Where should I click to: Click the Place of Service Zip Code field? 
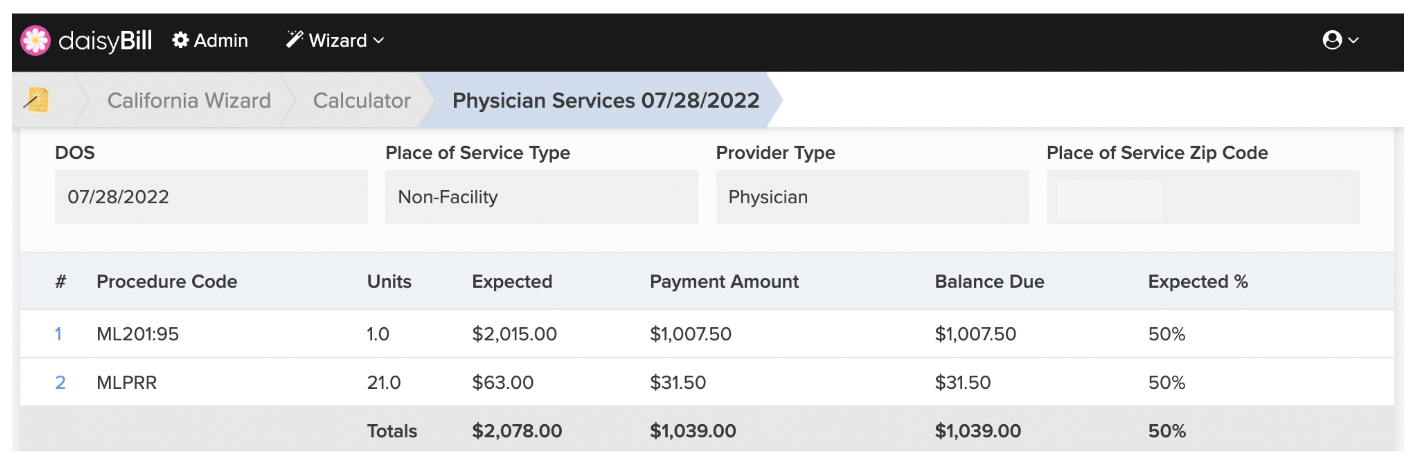point(1203,197)
